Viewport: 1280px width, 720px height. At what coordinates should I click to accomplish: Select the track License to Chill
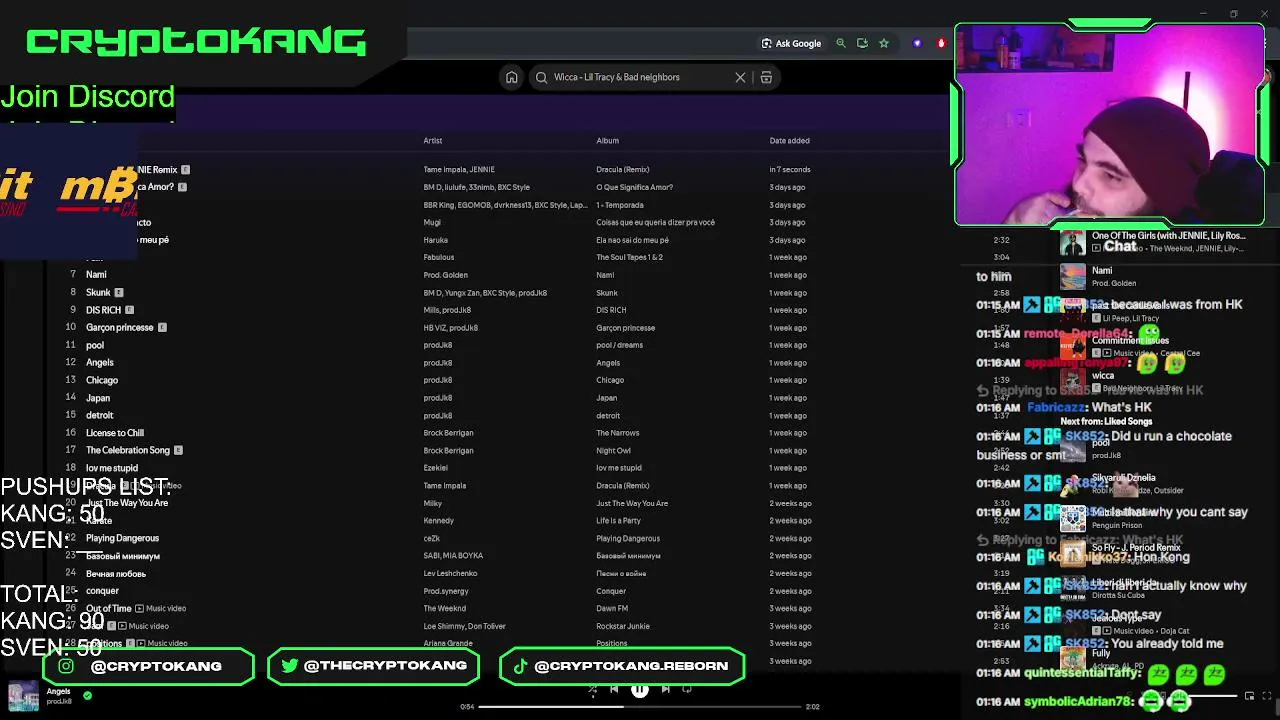(x=115, y=433)
